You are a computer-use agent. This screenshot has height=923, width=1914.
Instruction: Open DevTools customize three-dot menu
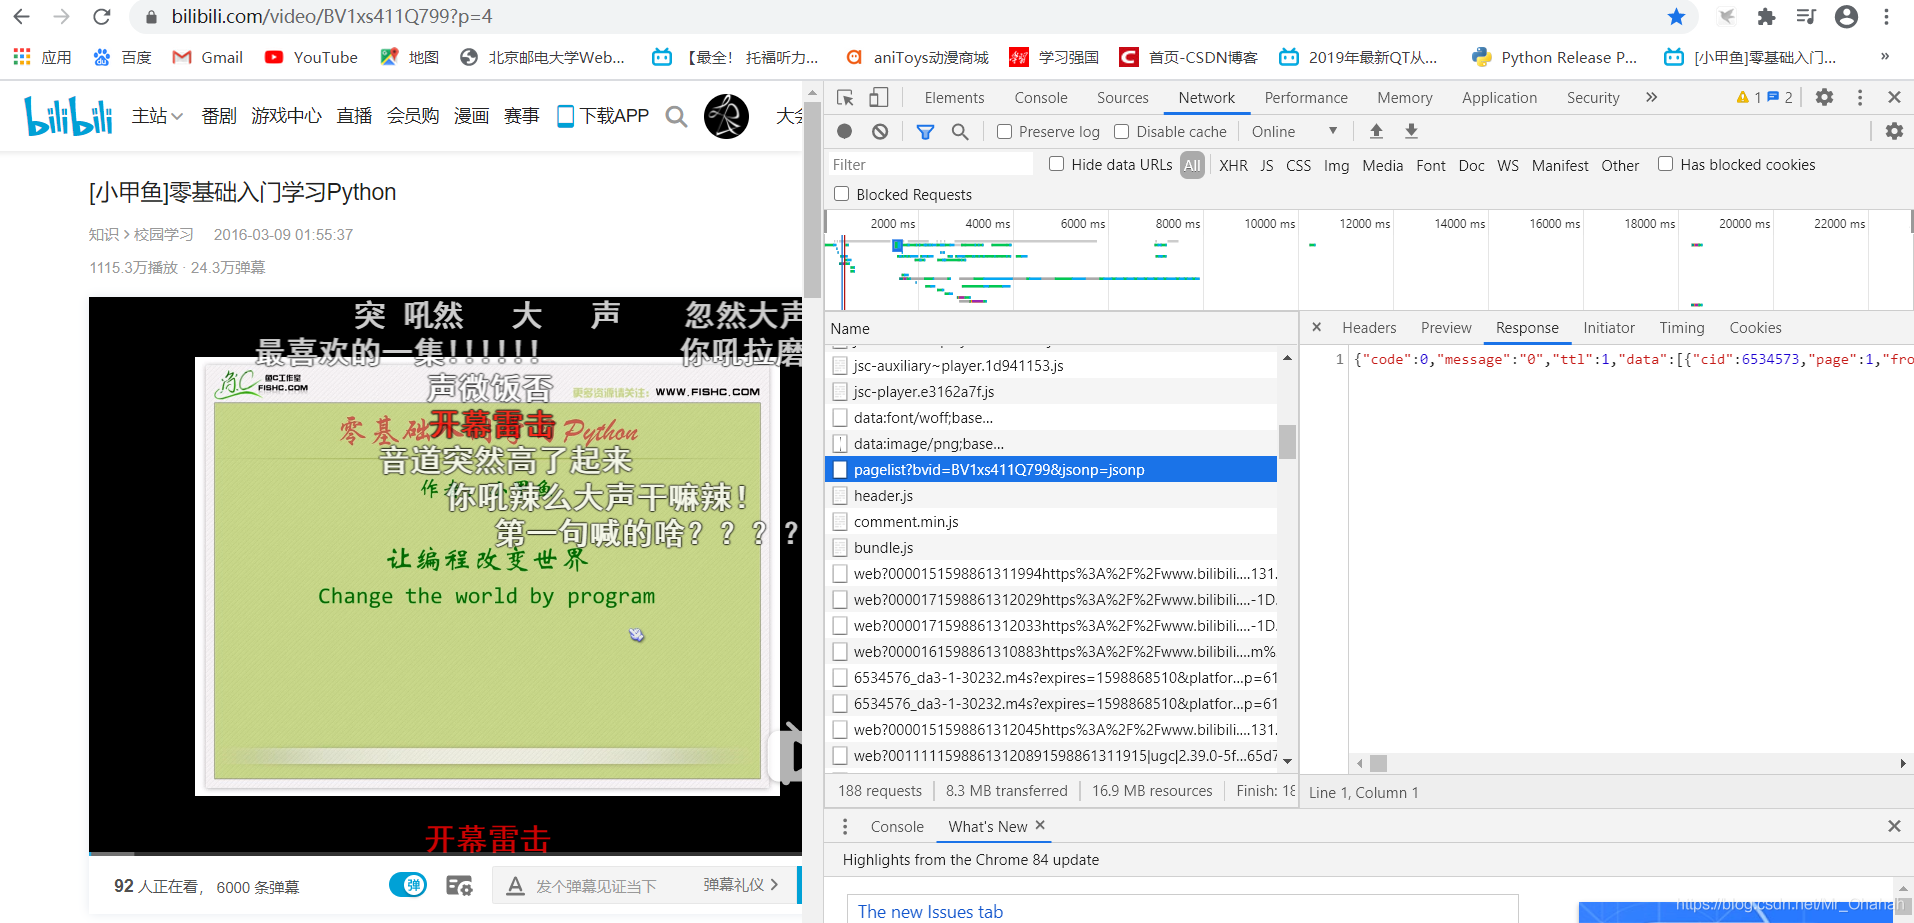click(x=1860, y=97)
